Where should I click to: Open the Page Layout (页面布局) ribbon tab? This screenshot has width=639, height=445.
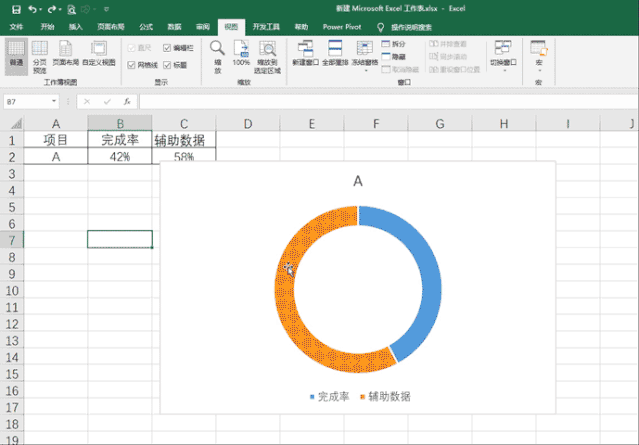[x=110, y=27]
